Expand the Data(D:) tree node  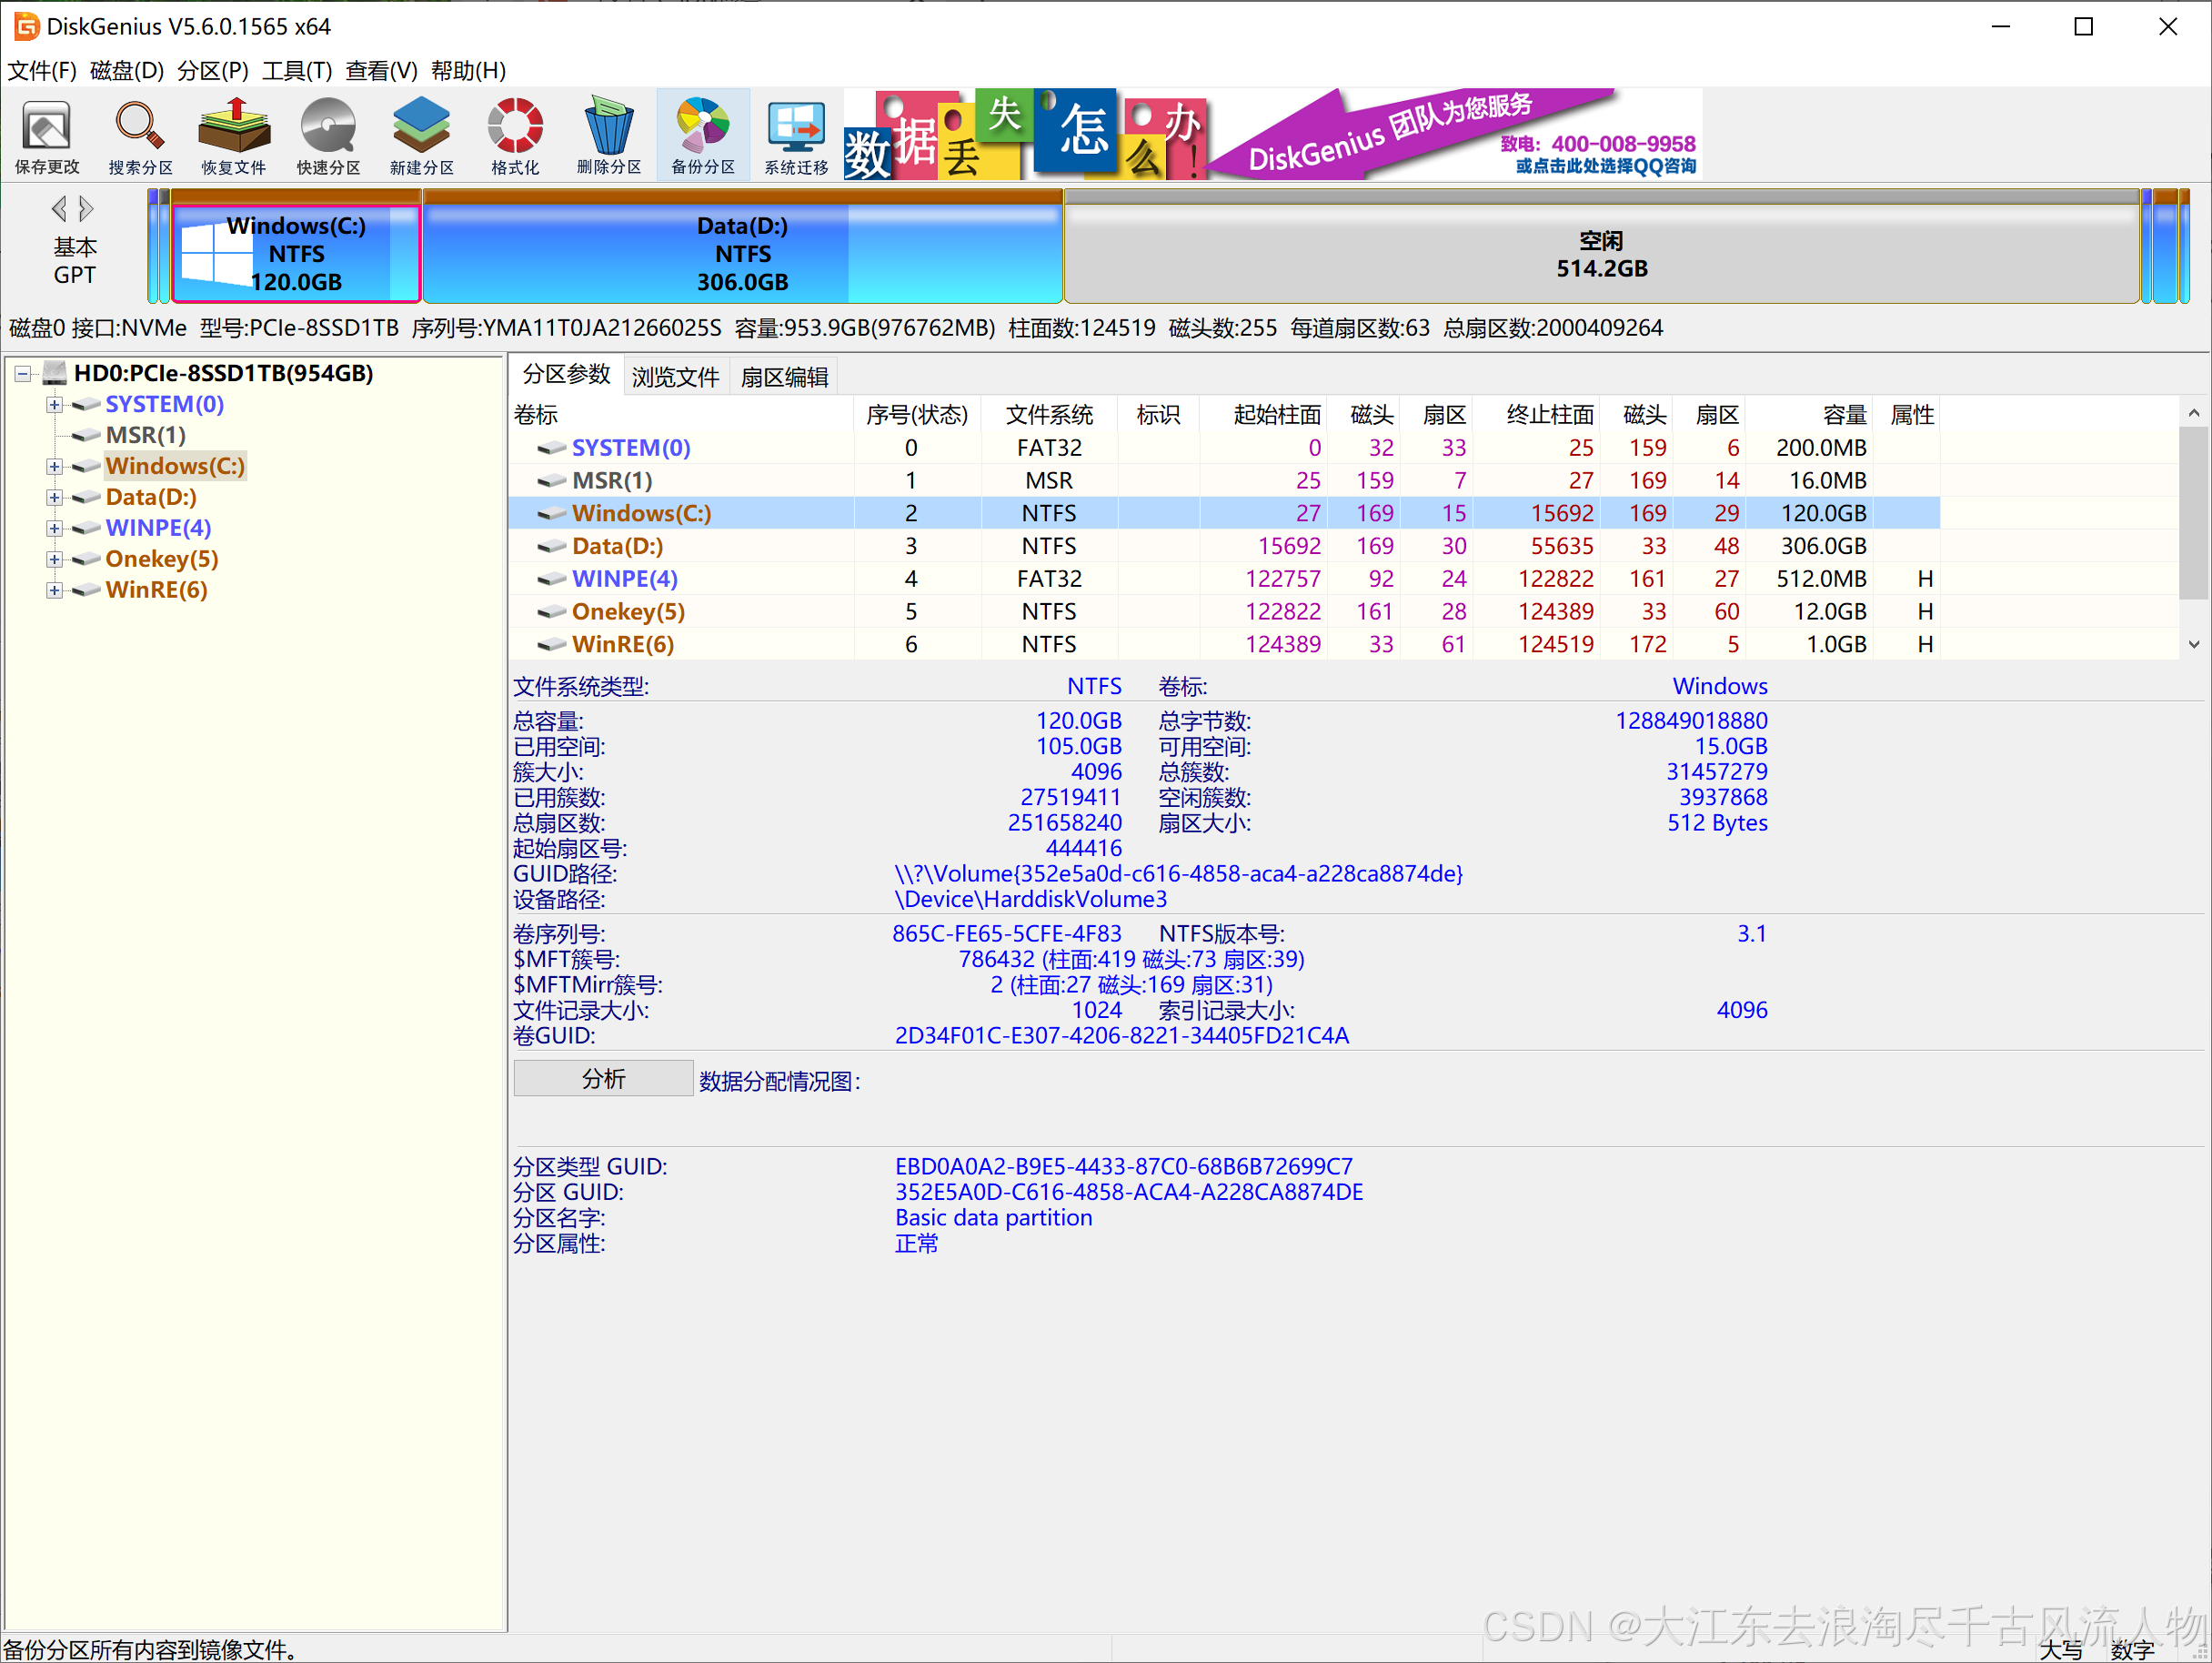click(55, 498)
